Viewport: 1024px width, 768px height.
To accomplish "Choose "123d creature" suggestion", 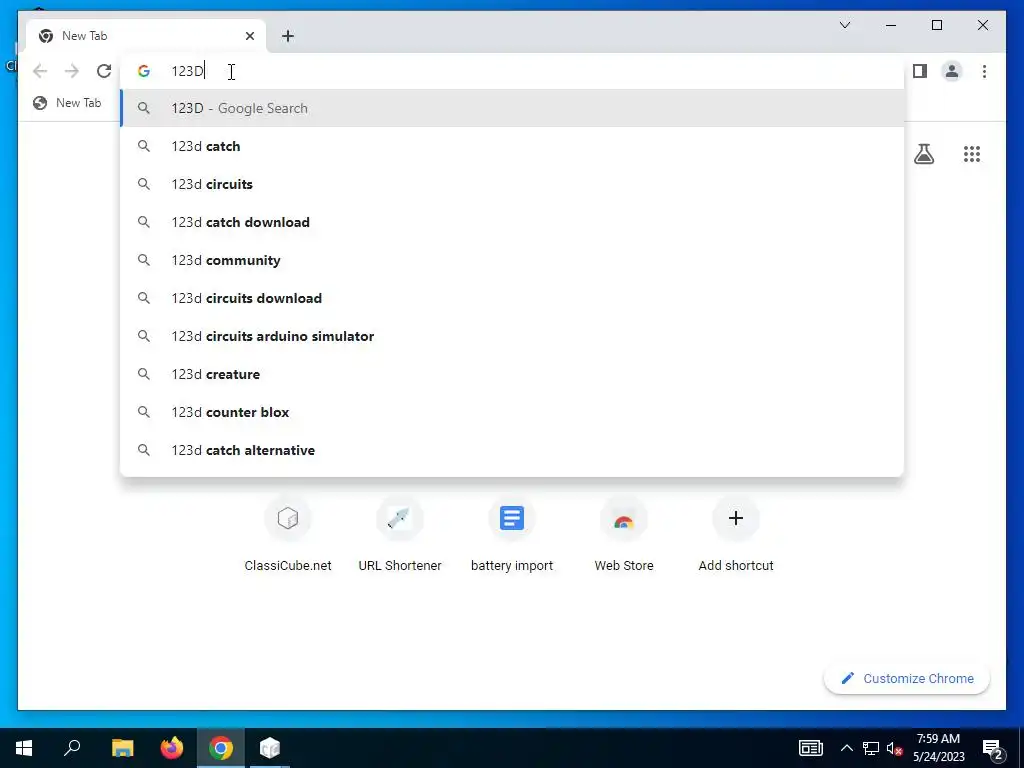I will 513,374.
